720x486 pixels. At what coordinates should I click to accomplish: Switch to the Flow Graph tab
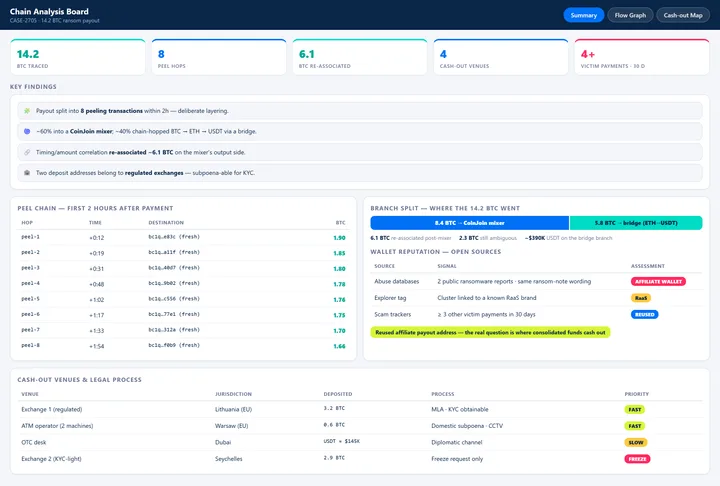[630, 15]
